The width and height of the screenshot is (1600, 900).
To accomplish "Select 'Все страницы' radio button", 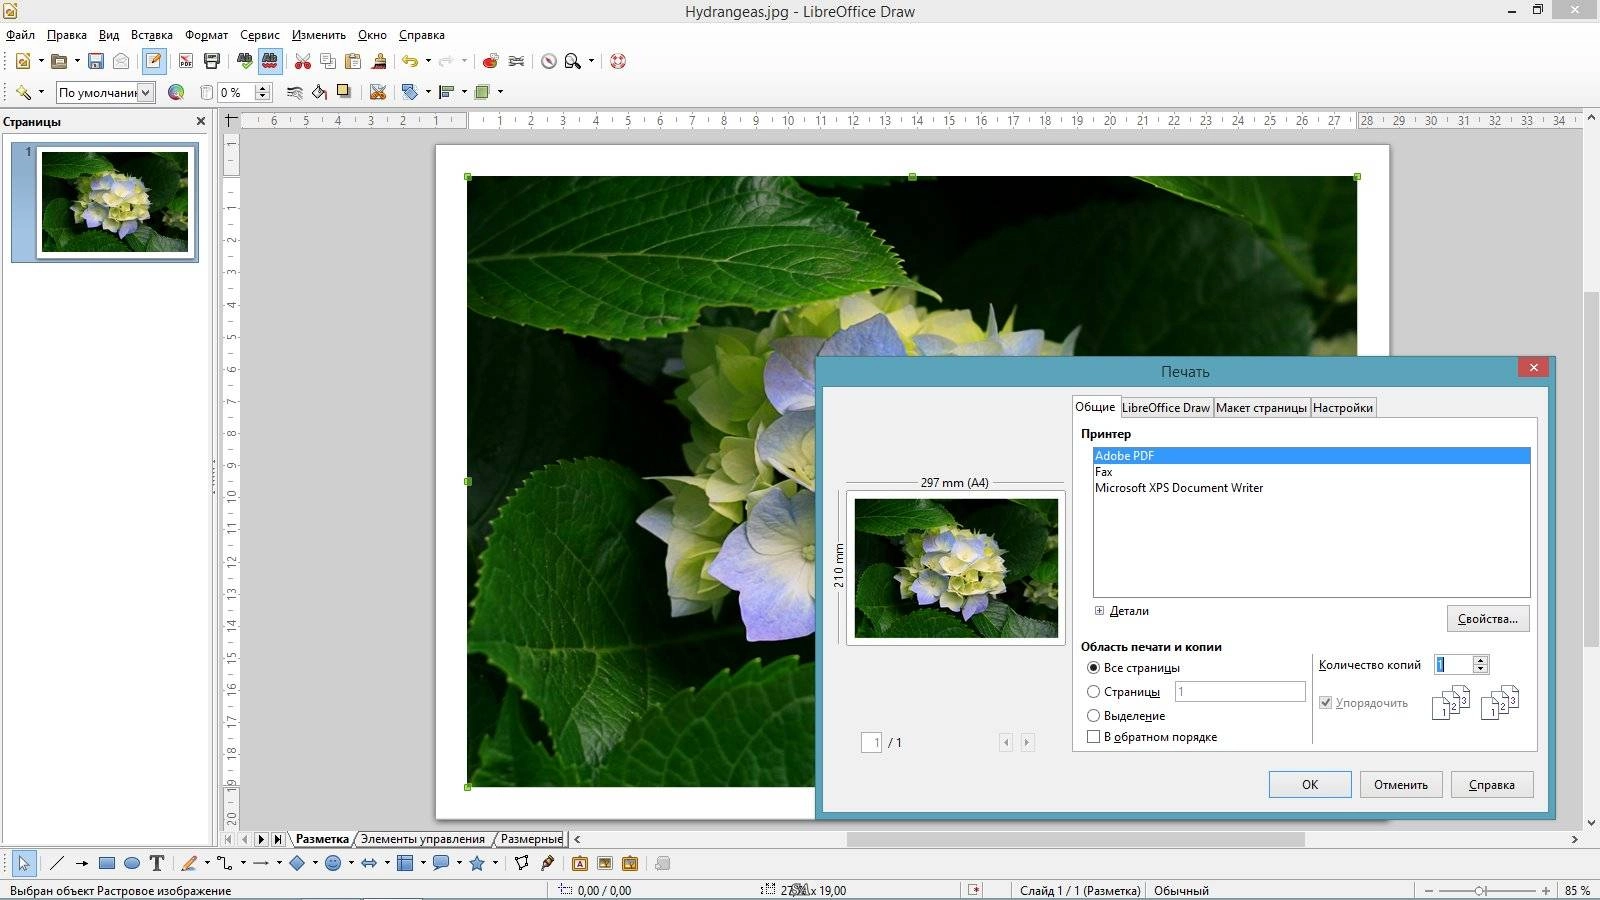I will point(1093,668).
